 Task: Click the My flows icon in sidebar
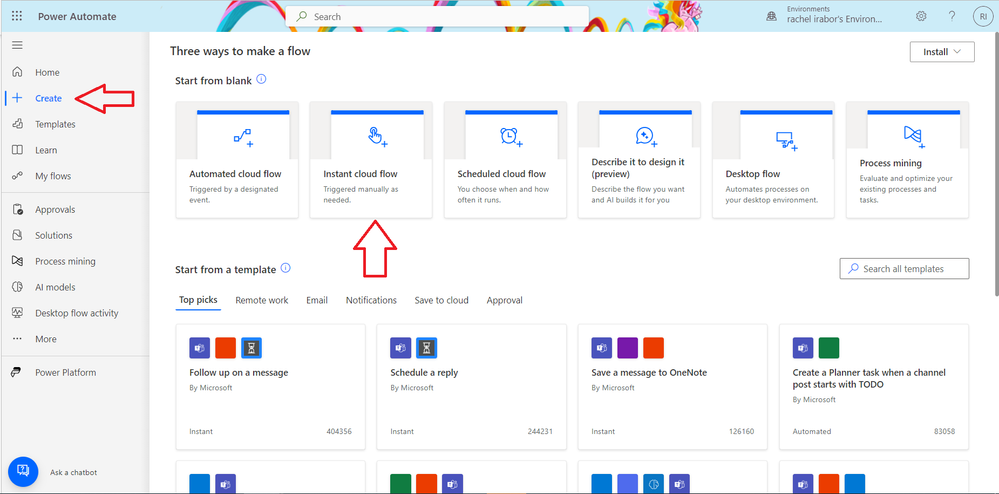pyautogui.click(x=18, y=176)
